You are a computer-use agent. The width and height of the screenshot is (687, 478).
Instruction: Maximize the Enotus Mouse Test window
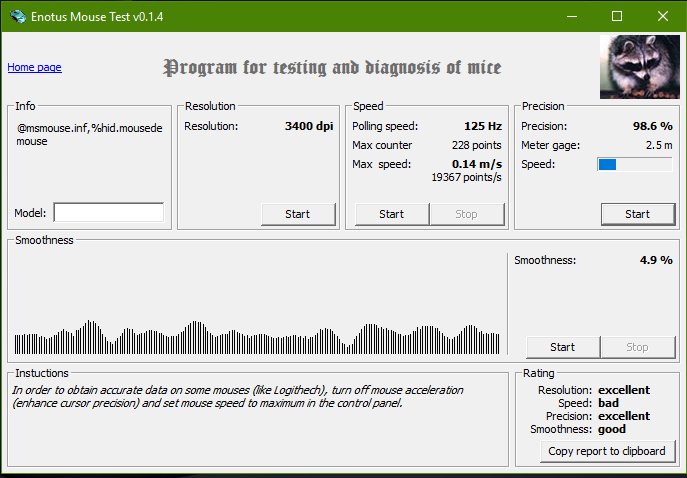(x=617, y=16)
